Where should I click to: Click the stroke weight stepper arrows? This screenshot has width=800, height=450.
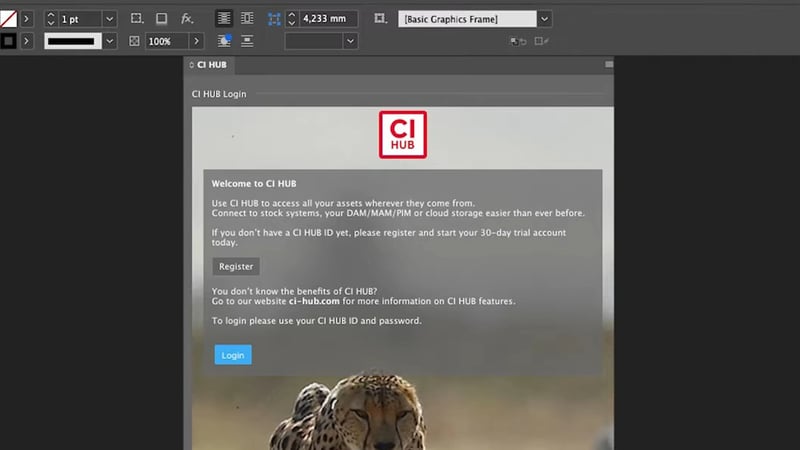51,19
